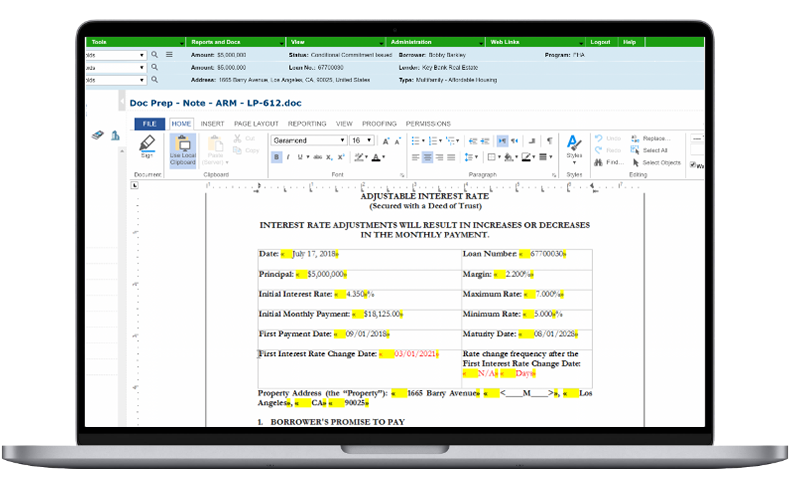This screenshot has width=790, height=493.
Task: Open the font size 16 dropdown
Action: [369, 140]
